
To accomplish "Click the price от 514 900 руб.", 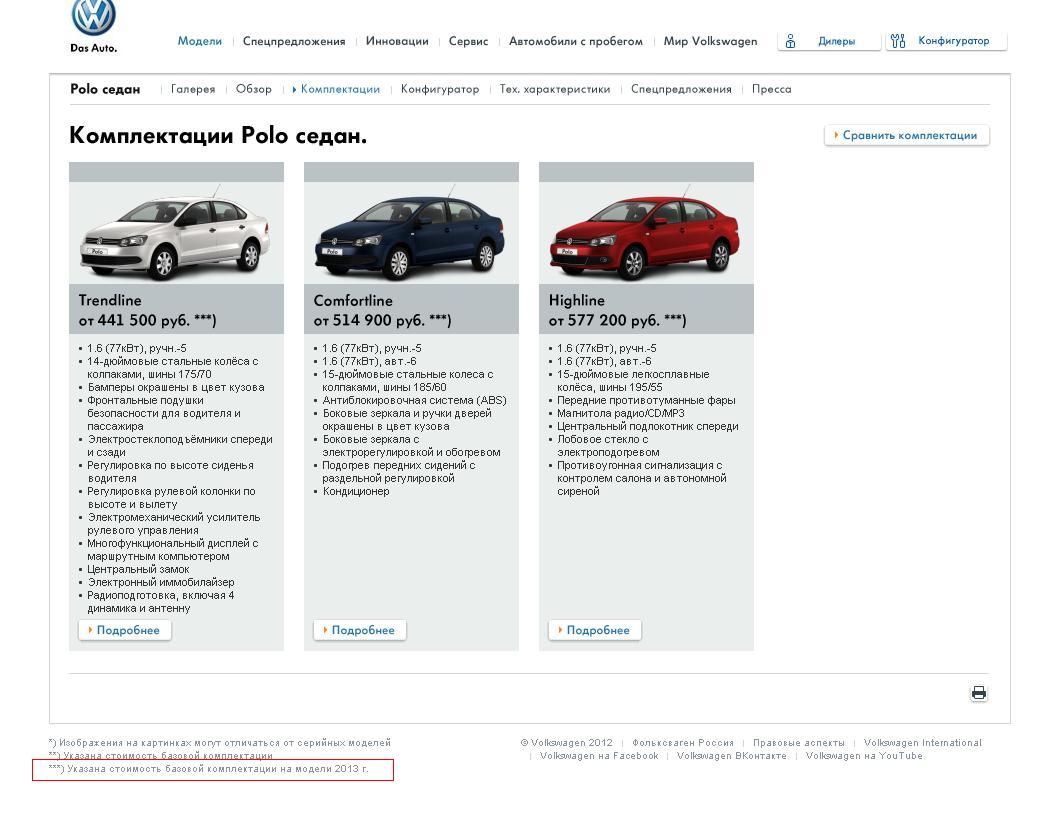I will point(382,320).
